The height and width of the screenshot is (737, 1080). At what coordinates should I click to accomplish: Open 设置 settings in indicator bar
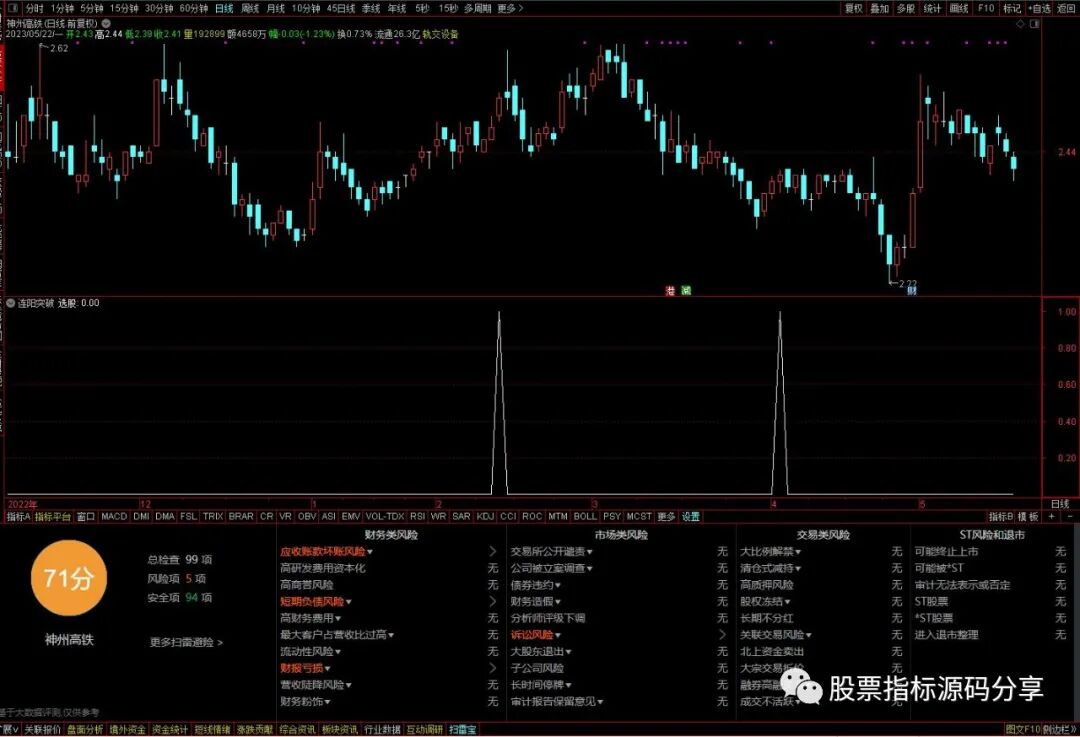[690, 516]
